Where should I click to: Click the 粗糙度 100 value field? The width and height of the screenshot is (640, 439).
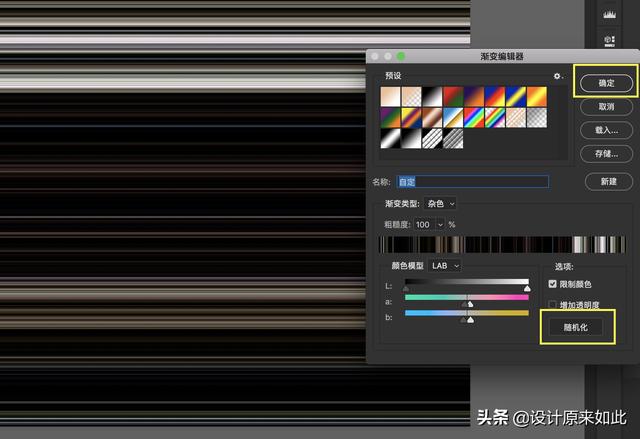pyautogui.click(x=424, y=224)
